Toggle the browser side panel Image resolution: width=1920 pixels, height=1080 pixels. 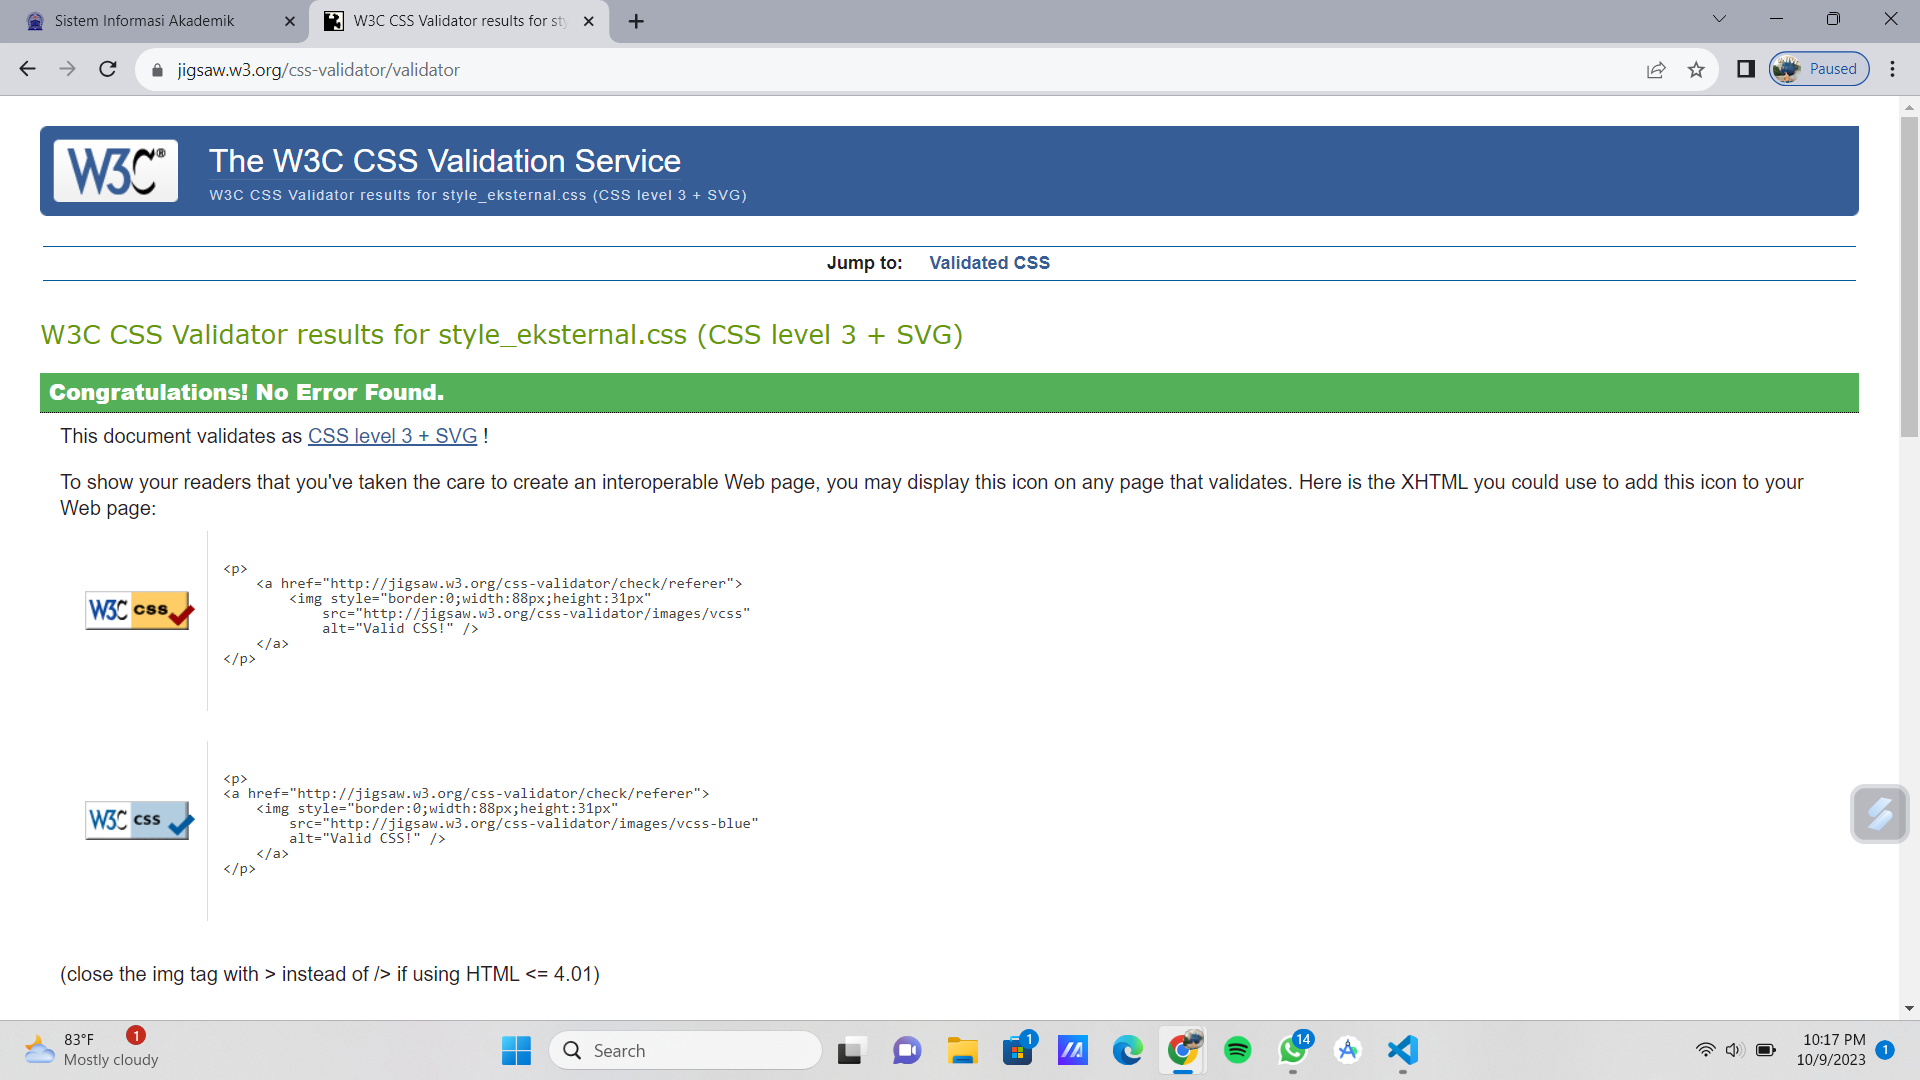tap(1745, 69)
